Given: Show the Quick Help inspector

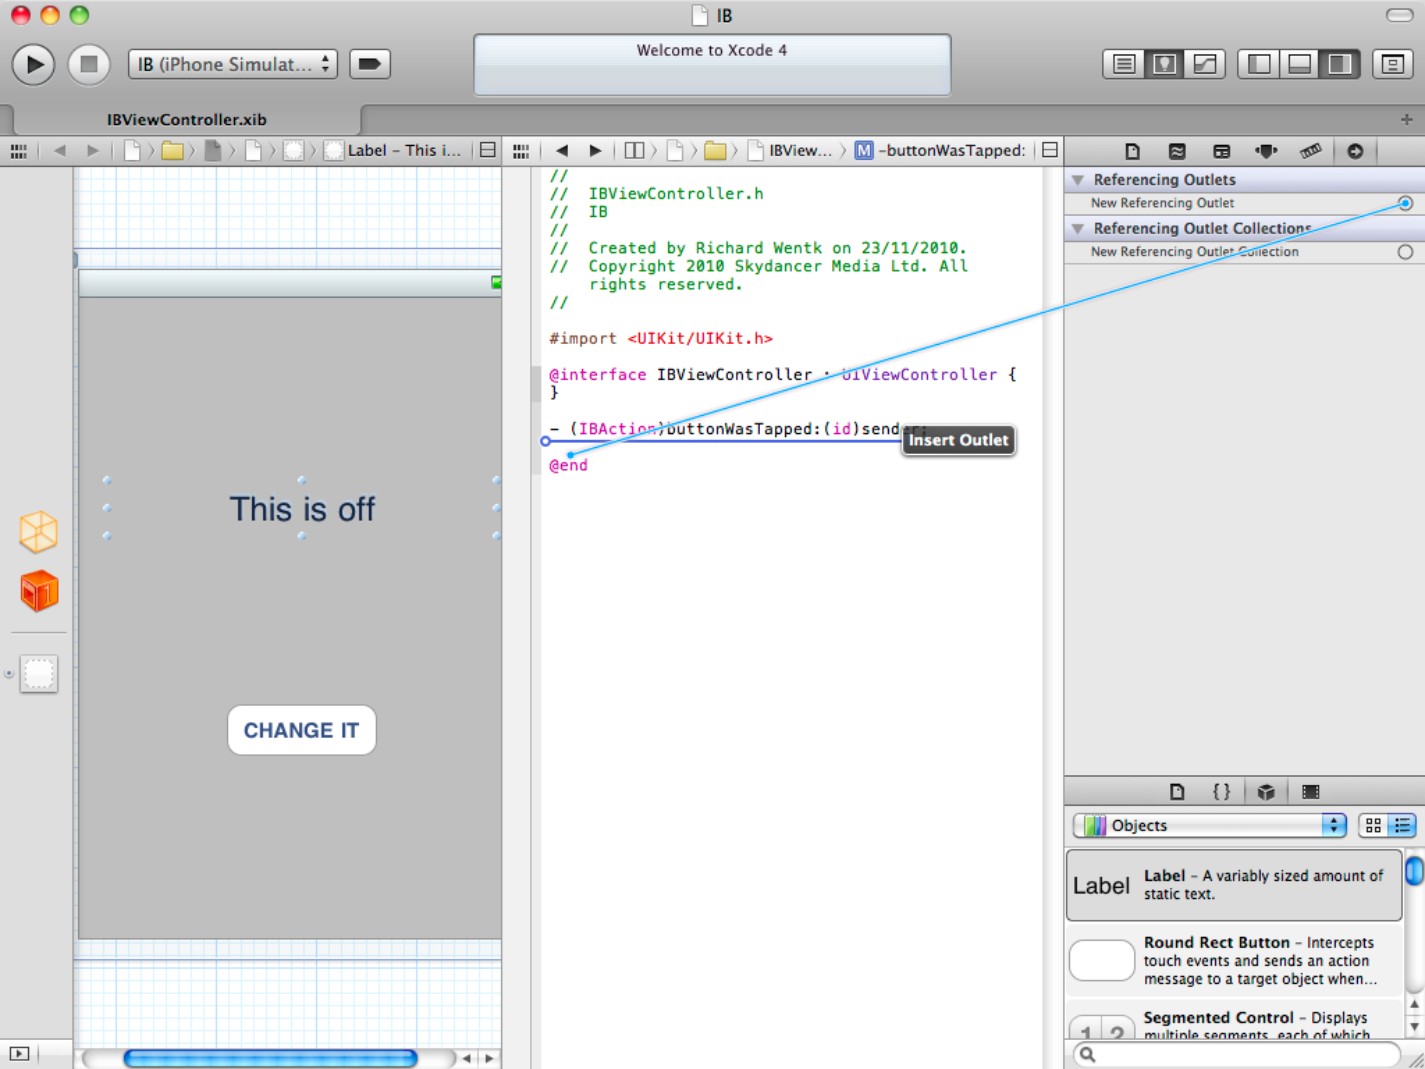Looking at the screenshot, I should click(1177, 151).
